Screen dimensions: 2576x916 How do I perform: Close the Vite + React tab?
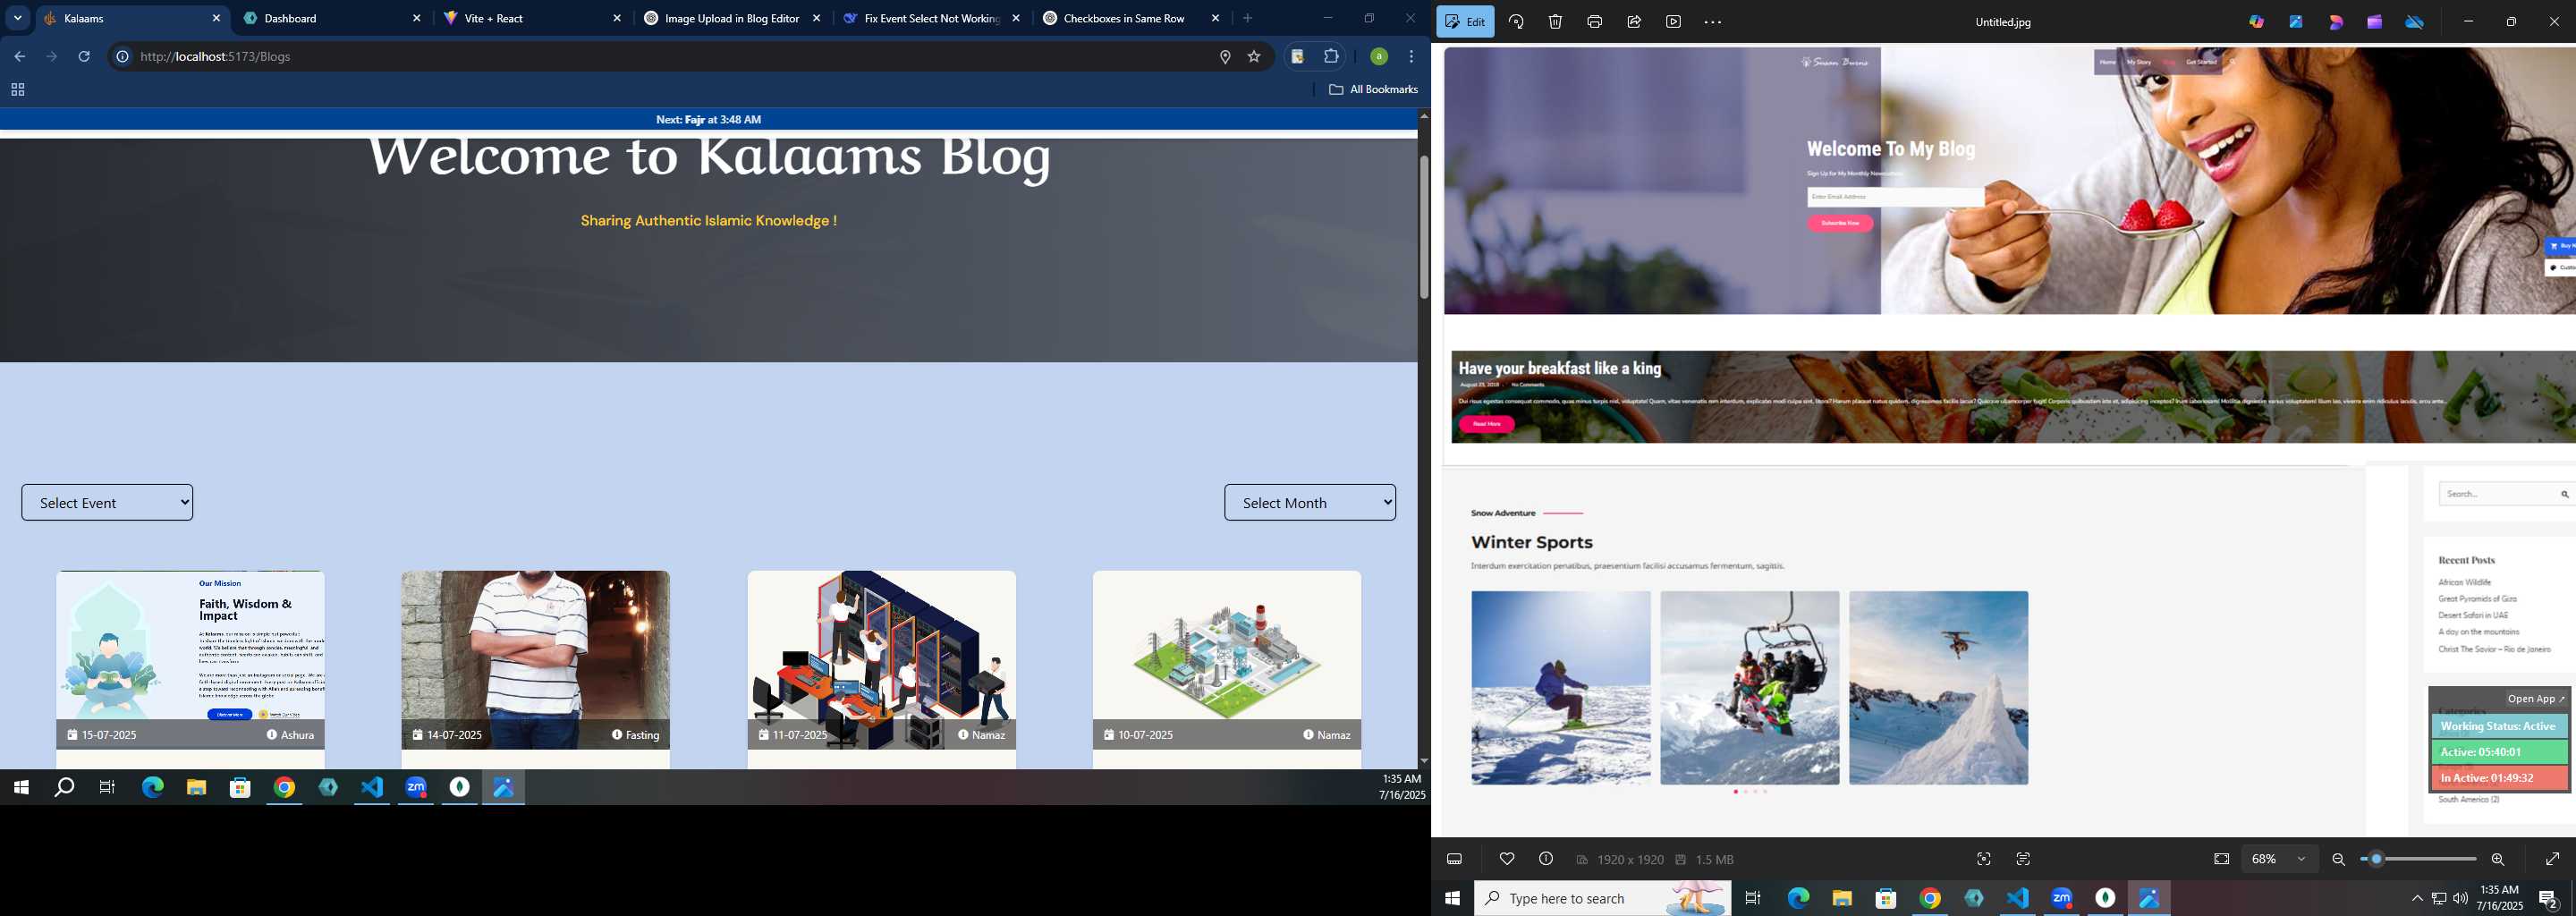coord(617,18)
